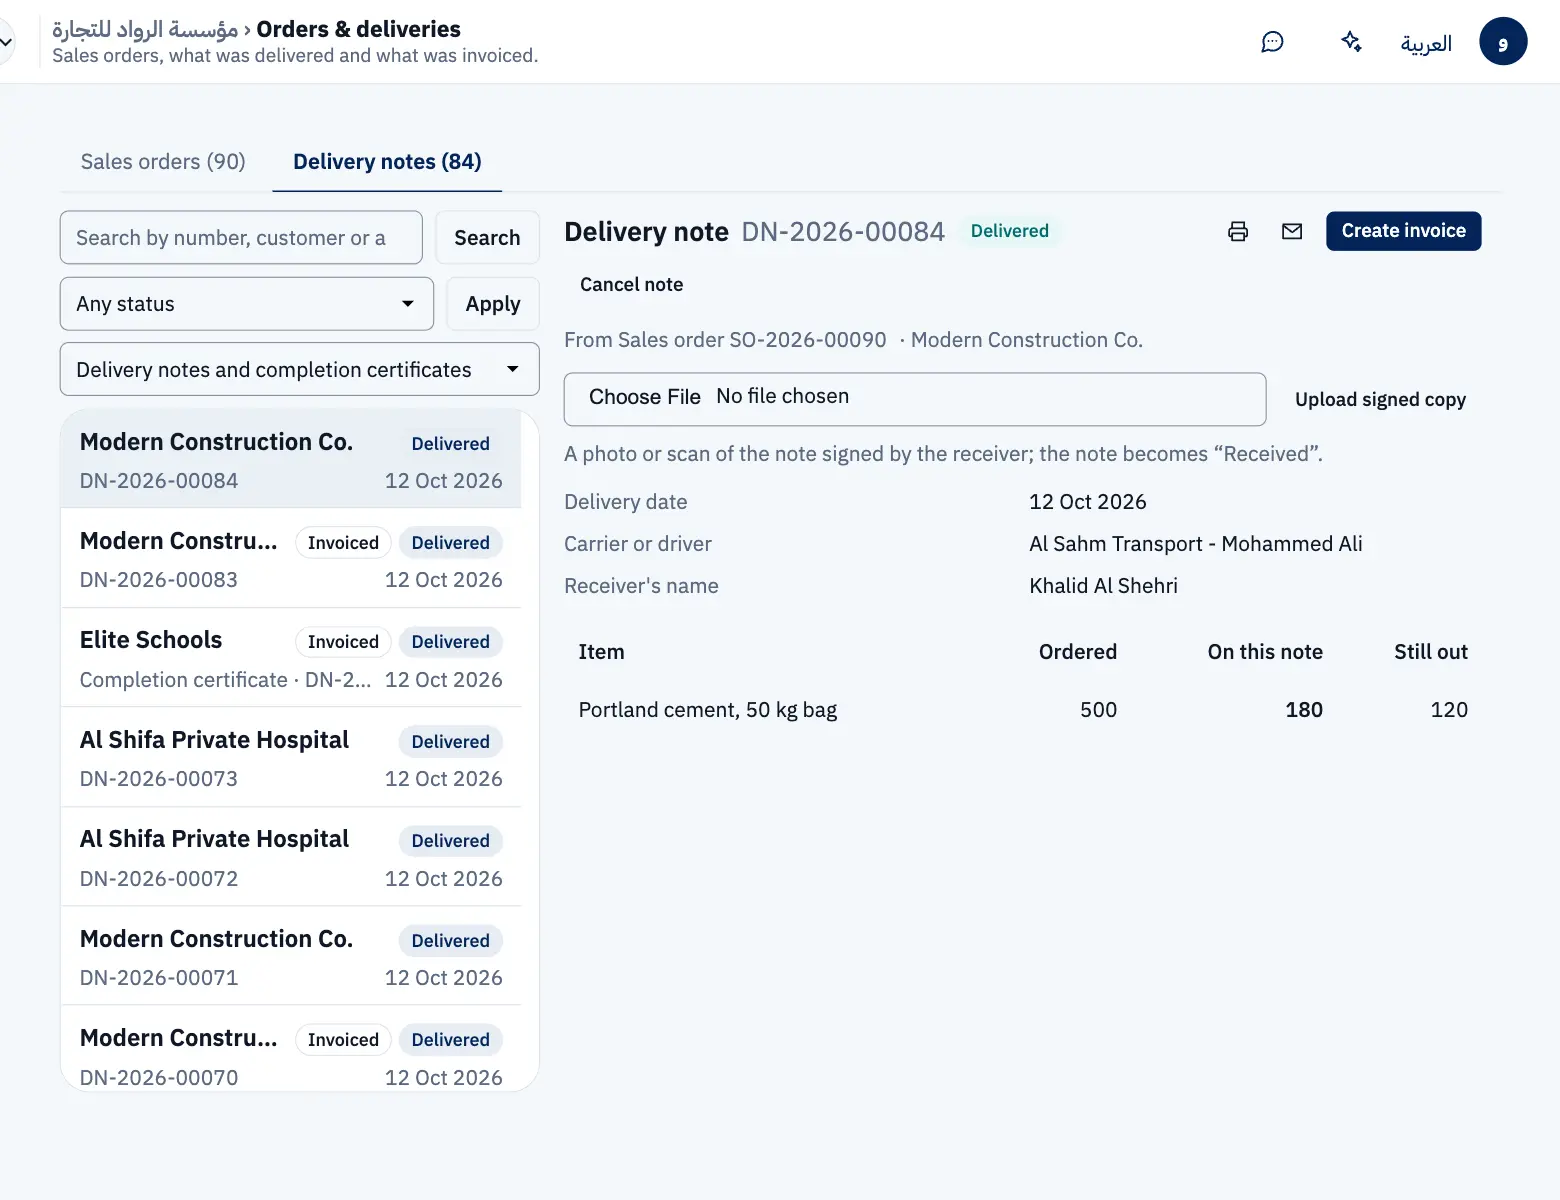Click the Still out column header
1560x1200 pixels.
(1431, 652)
